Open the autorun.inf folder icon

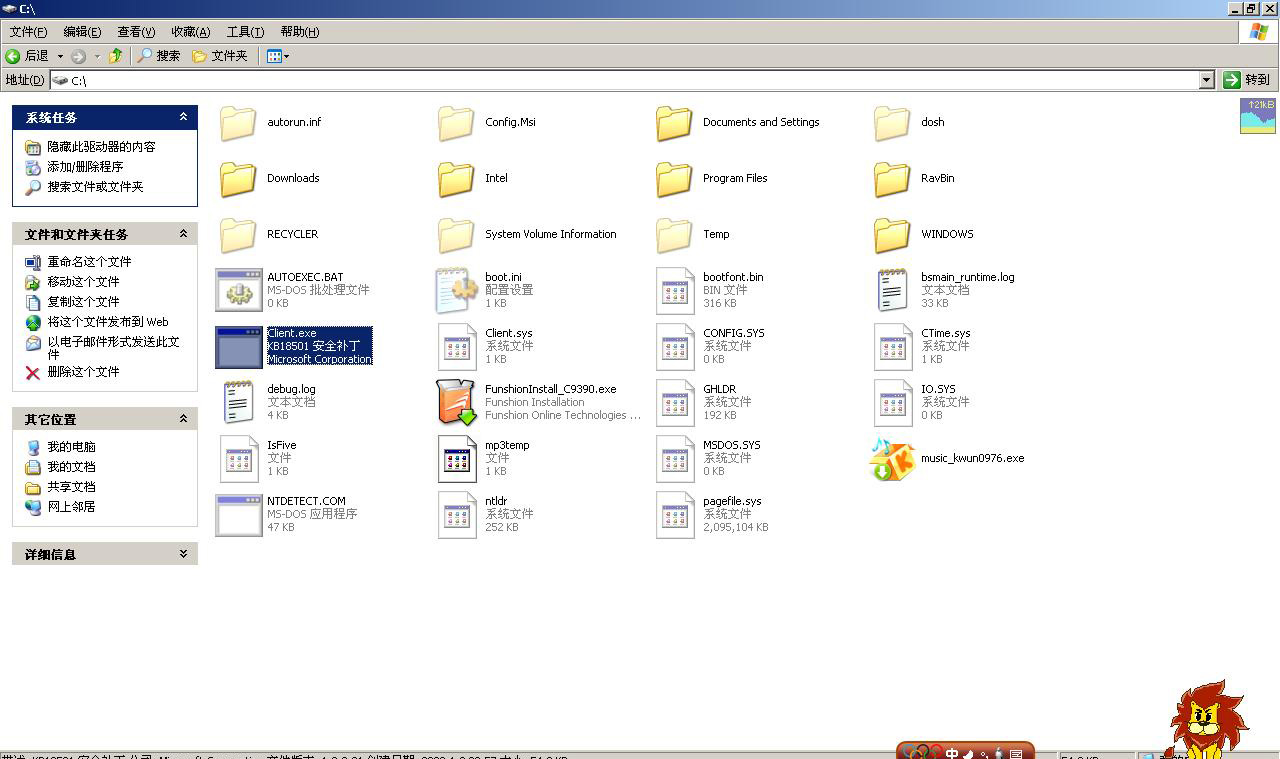pyautogui.click(x=238, y=123)
